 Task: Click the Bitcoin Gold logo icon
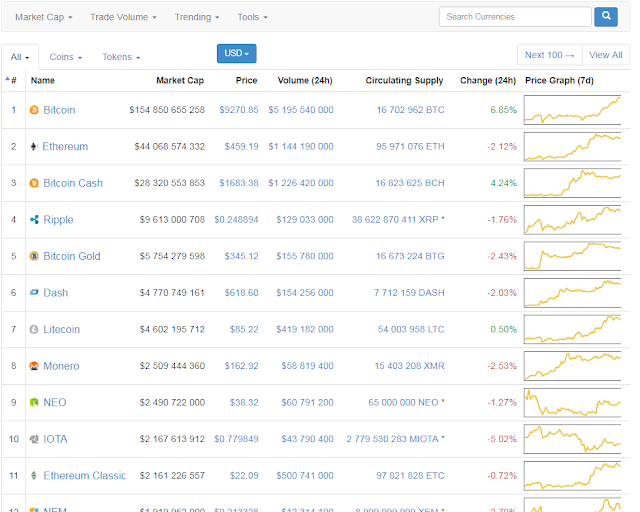point(34,256)
